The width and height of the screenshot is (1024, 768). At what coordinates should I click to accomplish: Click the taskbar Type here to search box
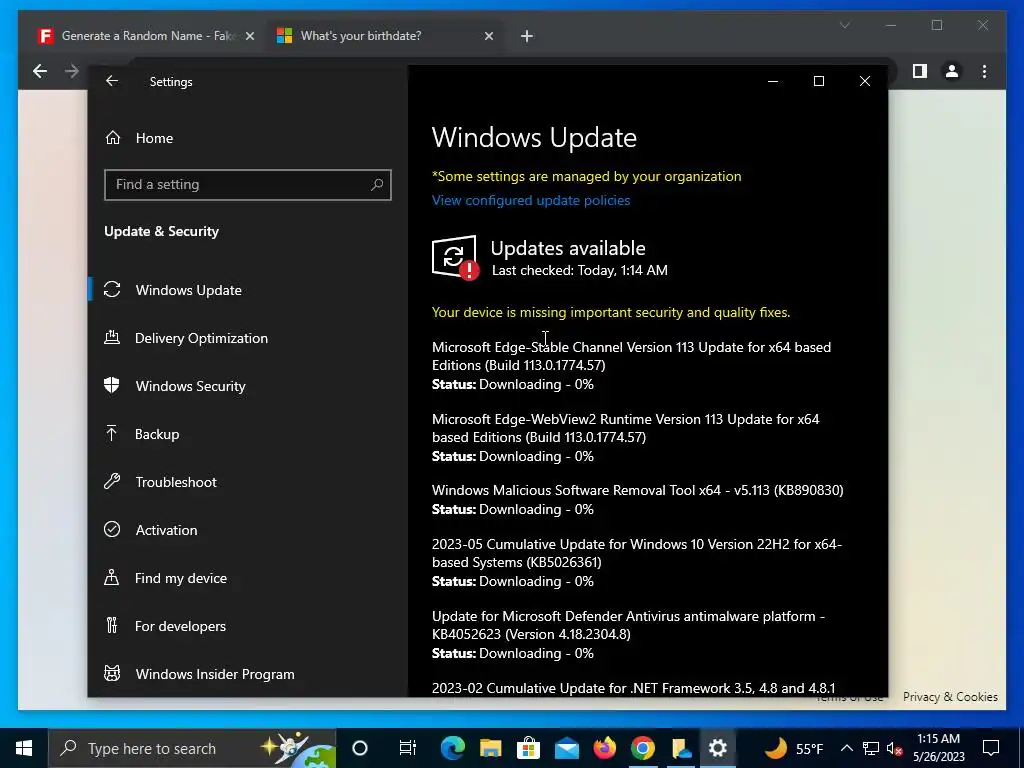tap(192, 748)
